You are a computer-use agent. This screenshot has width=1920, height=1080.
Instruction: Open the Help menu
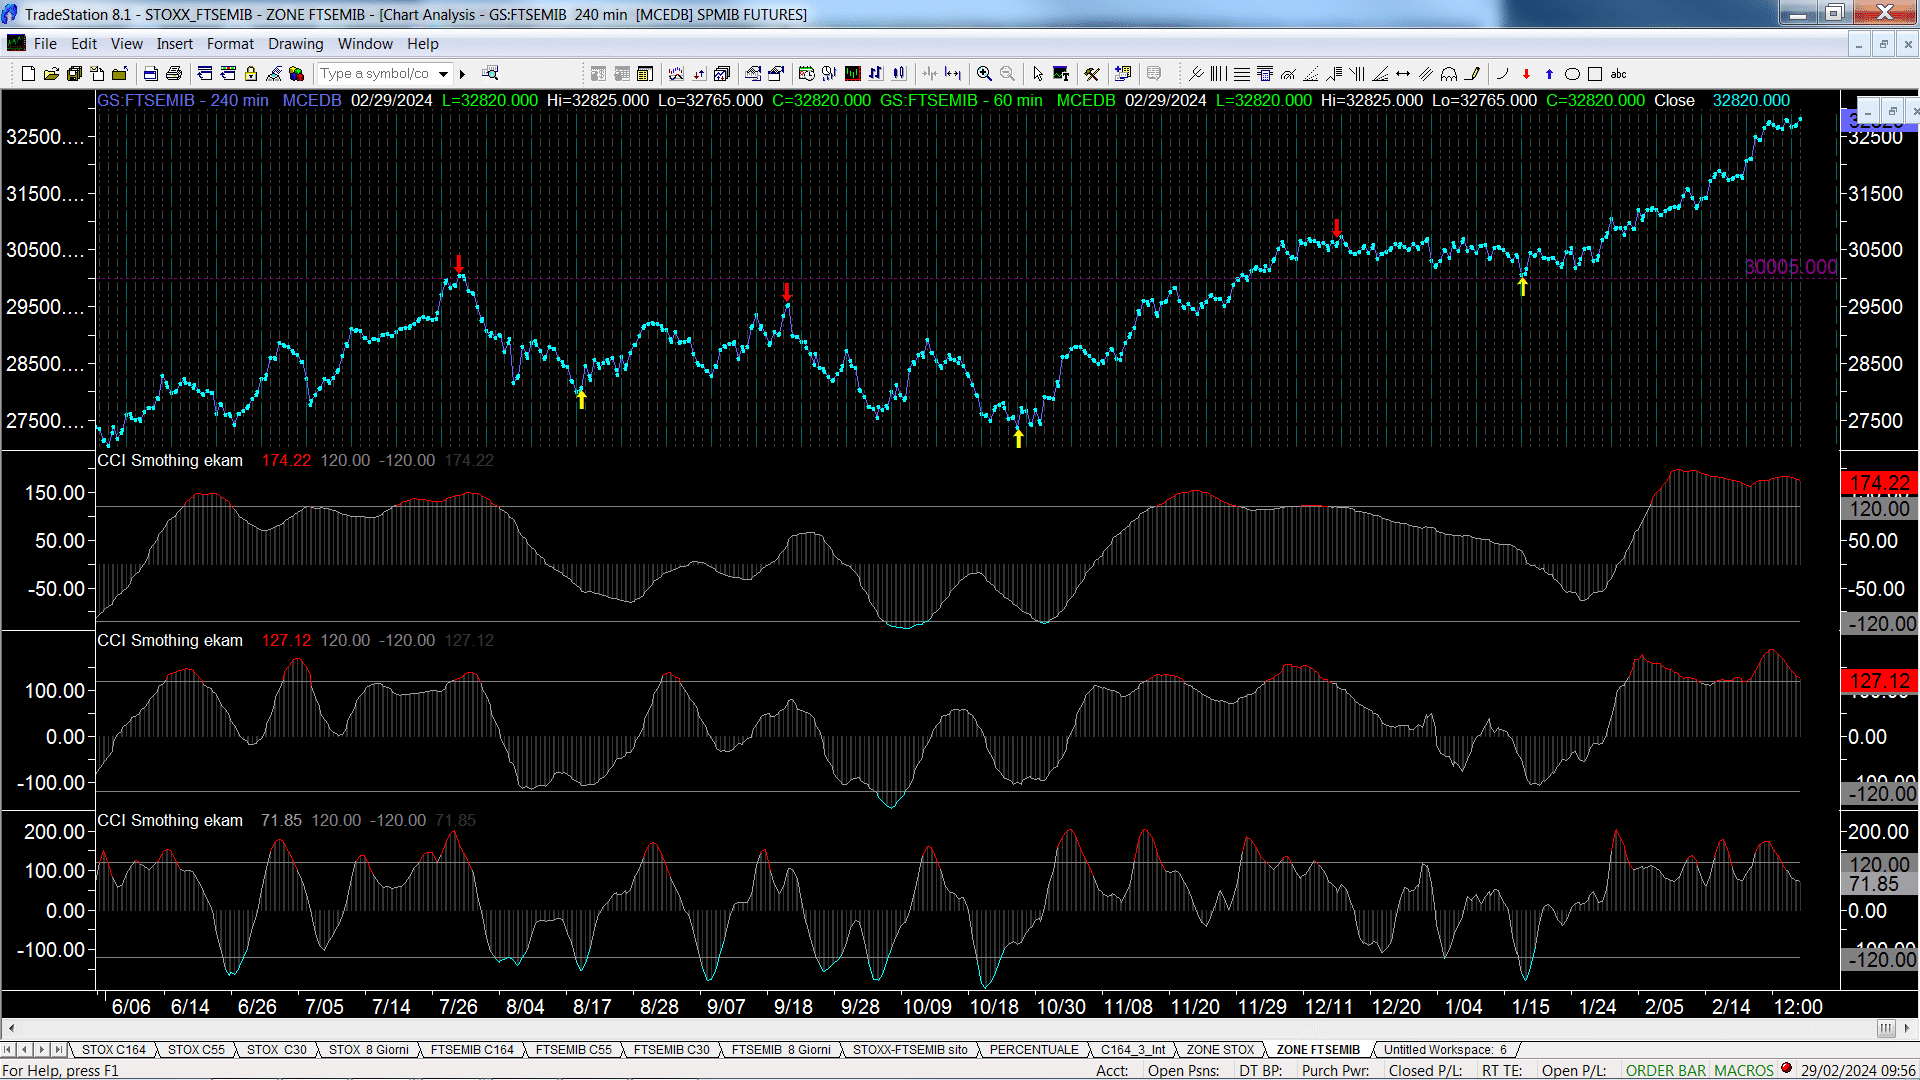tap(423, 44)
